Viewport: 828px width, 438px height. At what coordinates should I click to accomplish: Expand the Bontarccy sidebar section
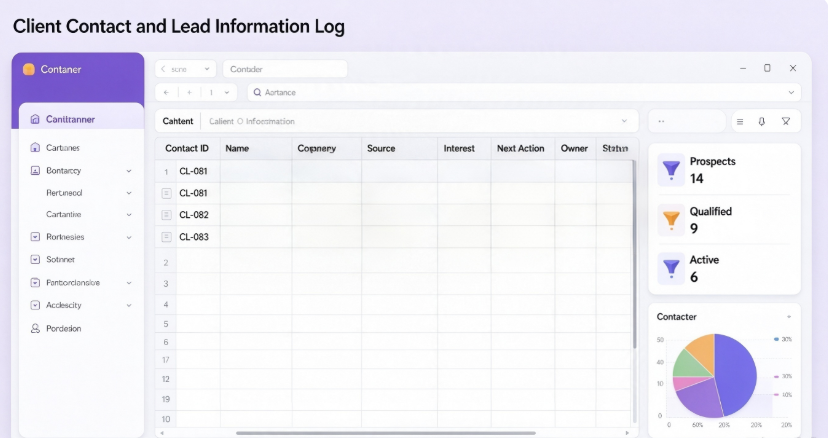point(129,171)
